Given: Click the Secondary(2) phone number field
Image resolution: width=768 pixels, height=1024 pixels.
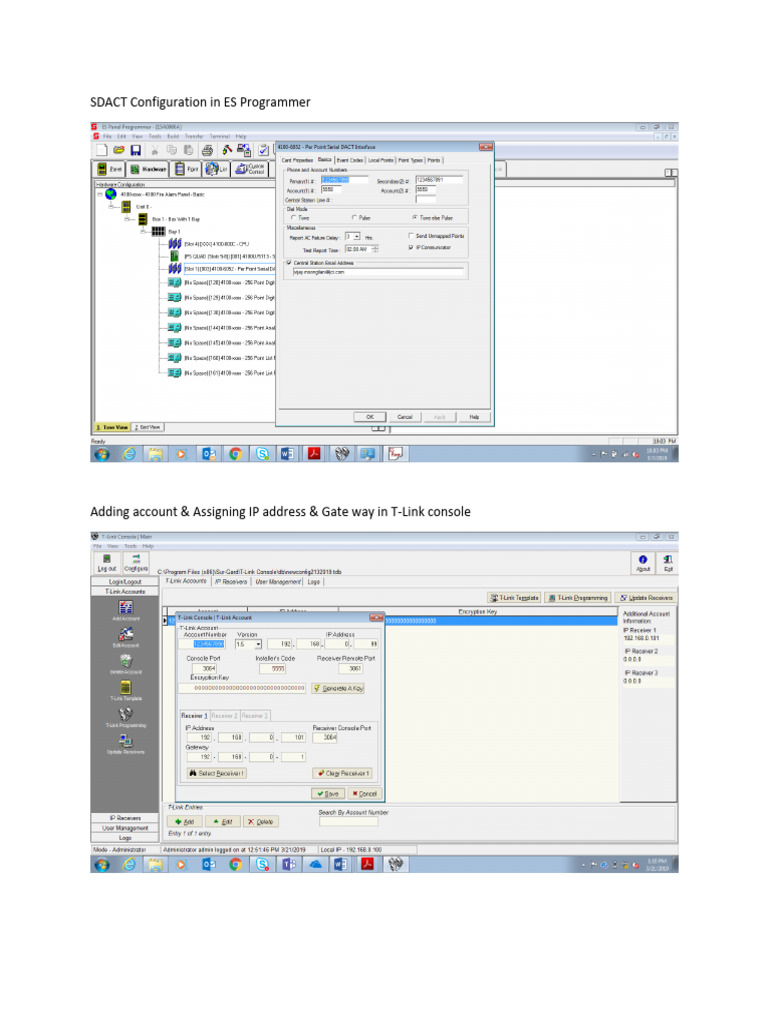Looking at the screenshot, I should click(439, 180).
